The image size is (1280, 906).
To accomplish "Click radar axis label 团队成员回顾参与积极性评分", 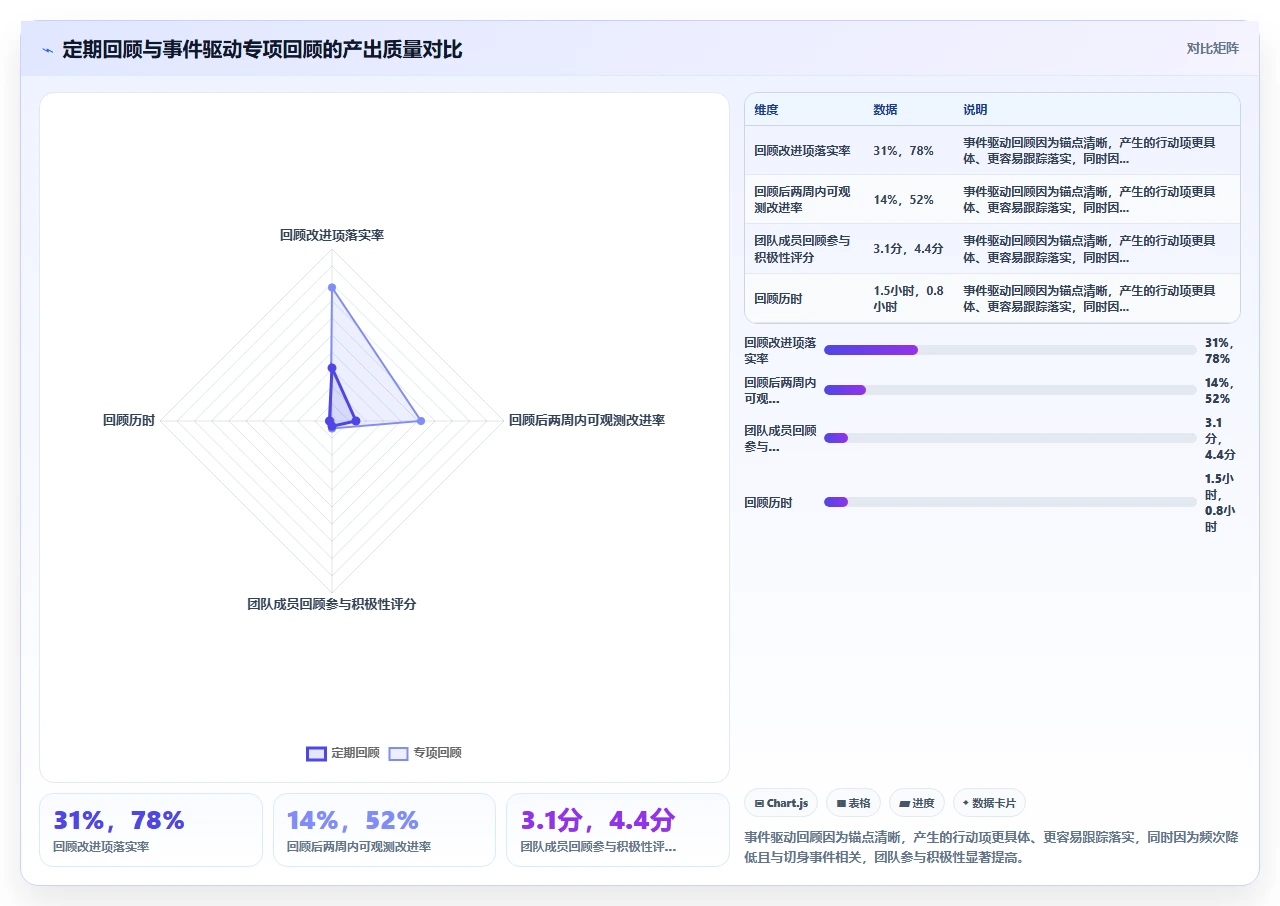I will point(332,604).
